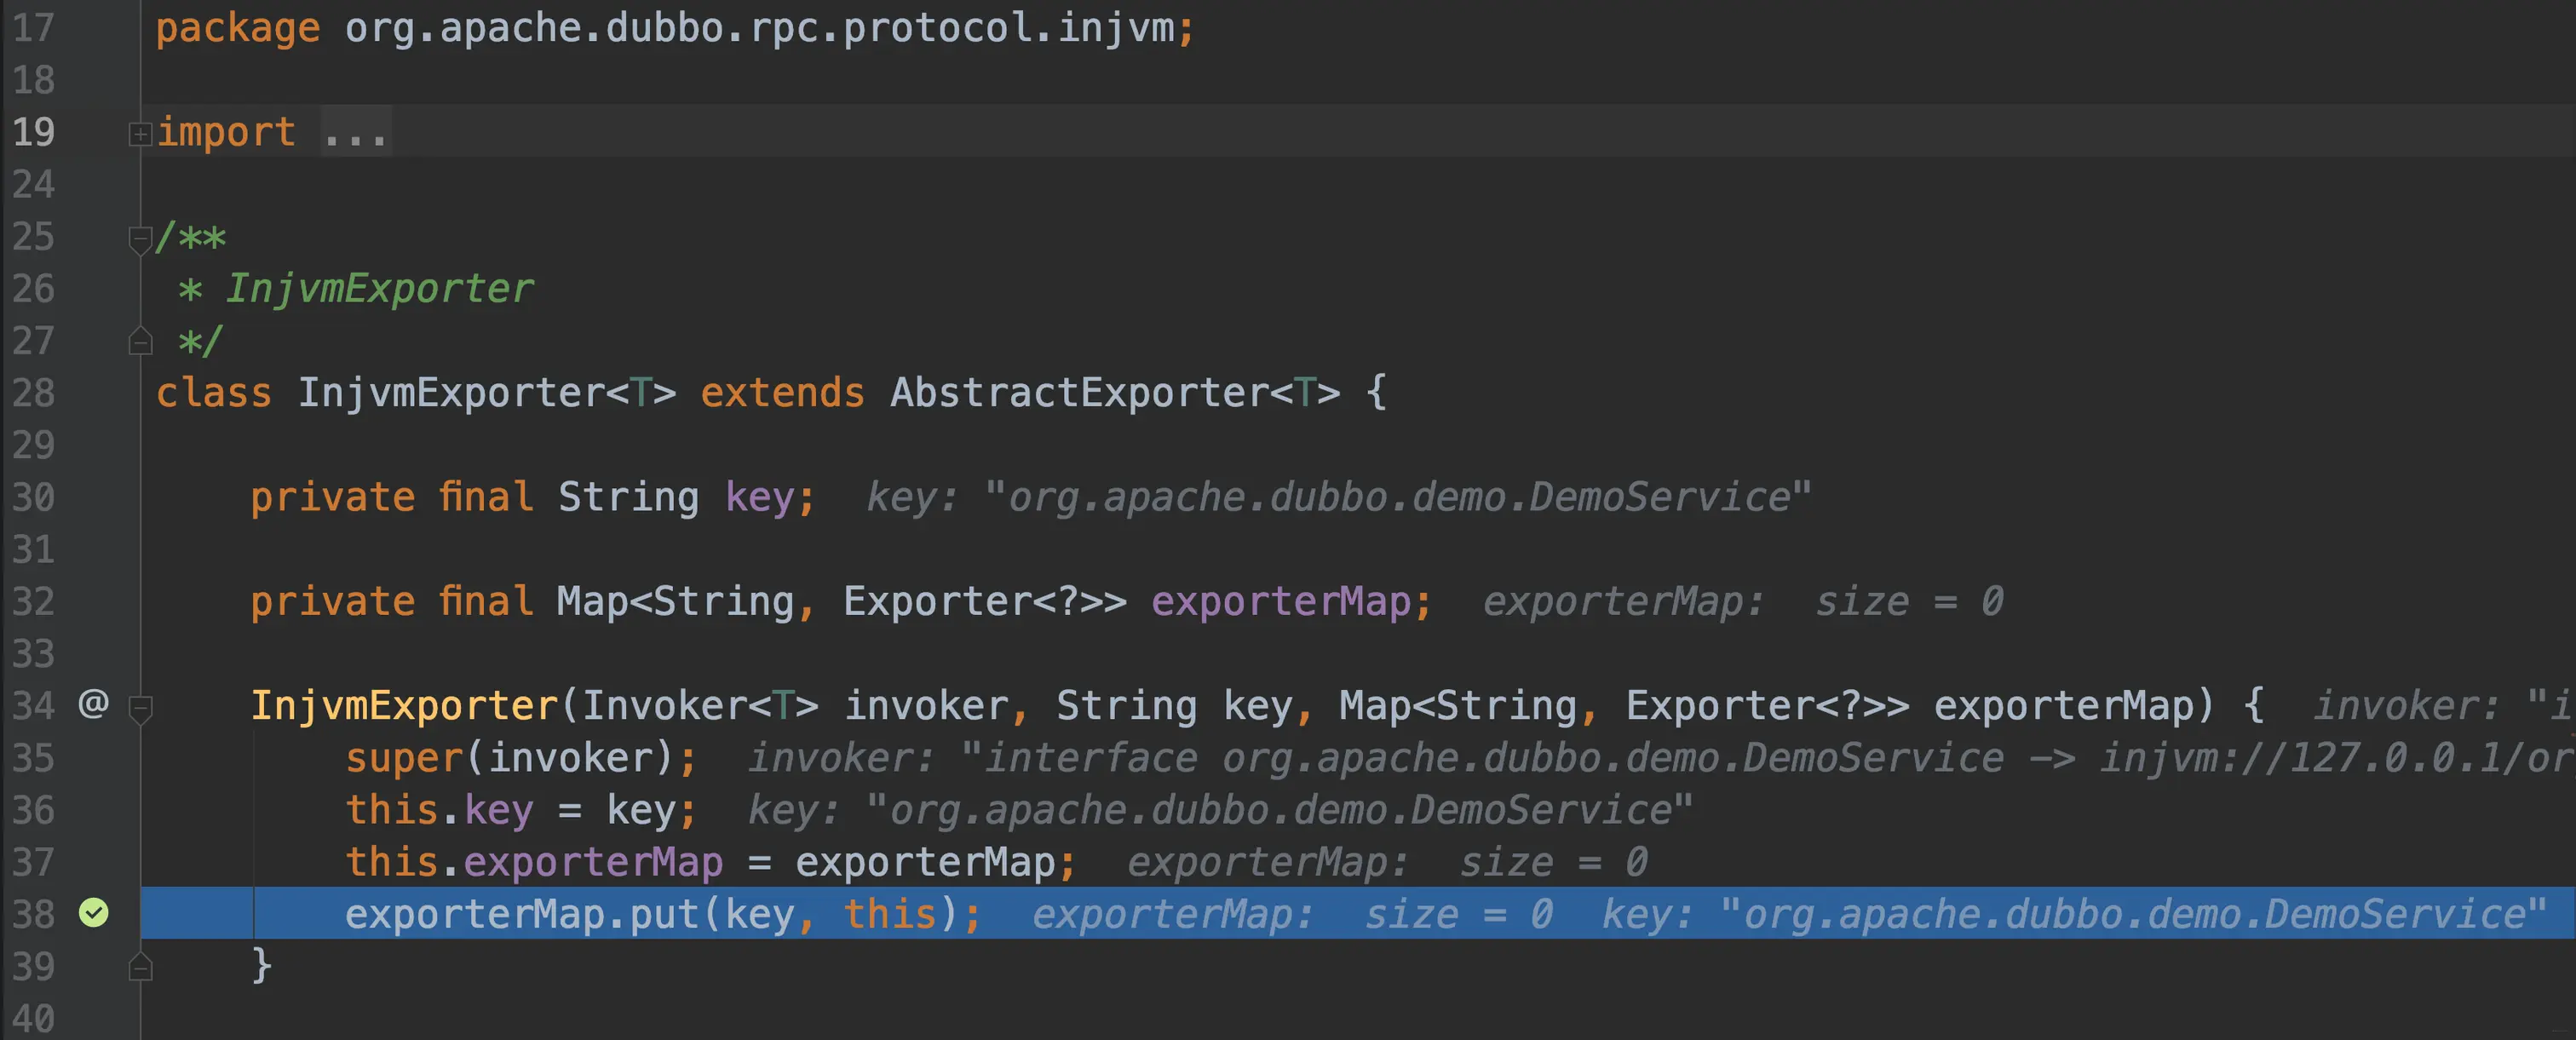Click the size = 0 hint on line 37
The image size is (2576, 1040).
1553,862
